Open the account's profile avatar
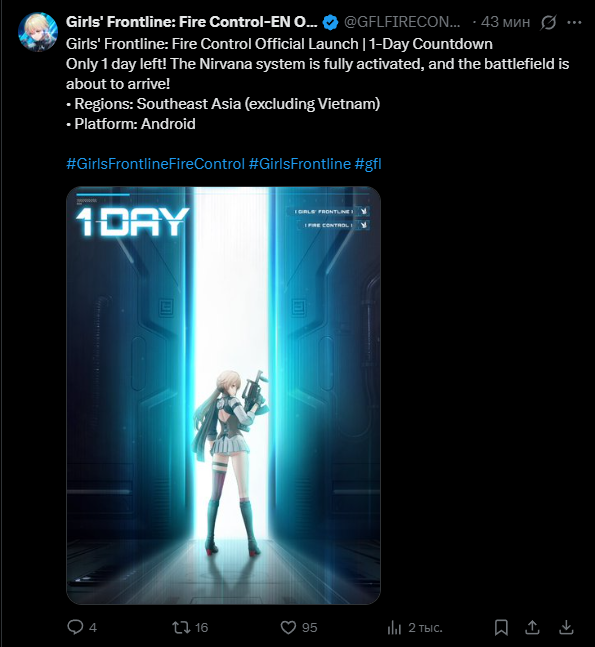The image size is (595, 647). pyautogui.click(x=38, y=32)
